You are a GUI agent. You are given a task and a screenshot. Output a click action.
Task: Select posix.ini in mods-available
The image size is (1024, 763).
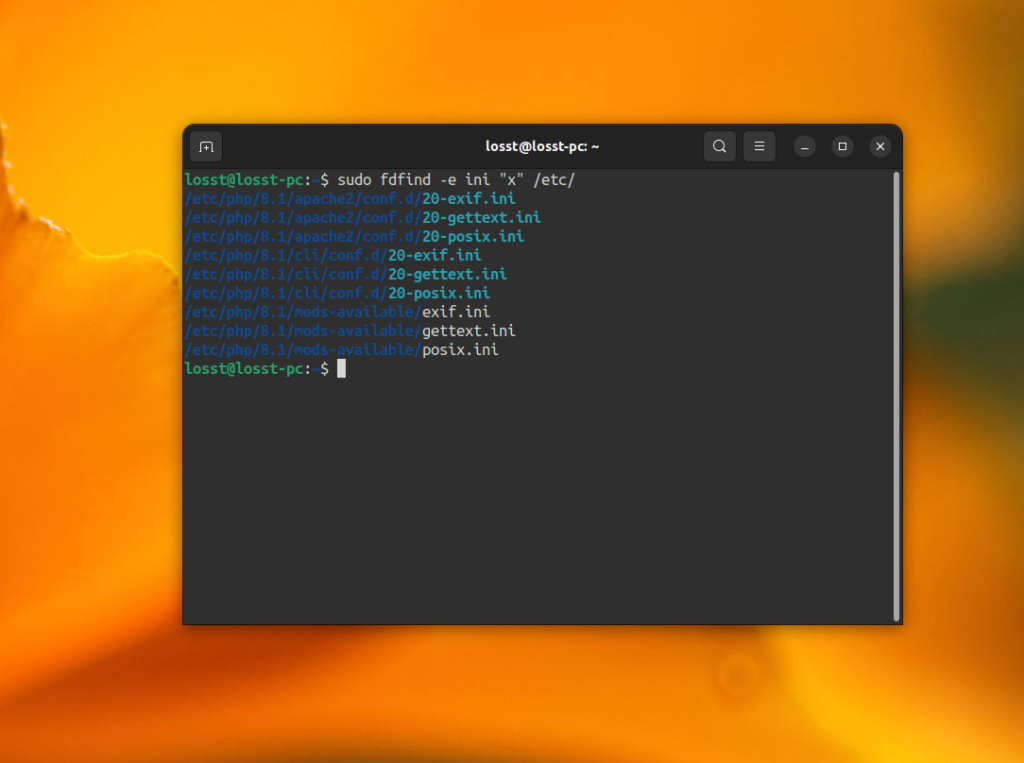point(341,350)
